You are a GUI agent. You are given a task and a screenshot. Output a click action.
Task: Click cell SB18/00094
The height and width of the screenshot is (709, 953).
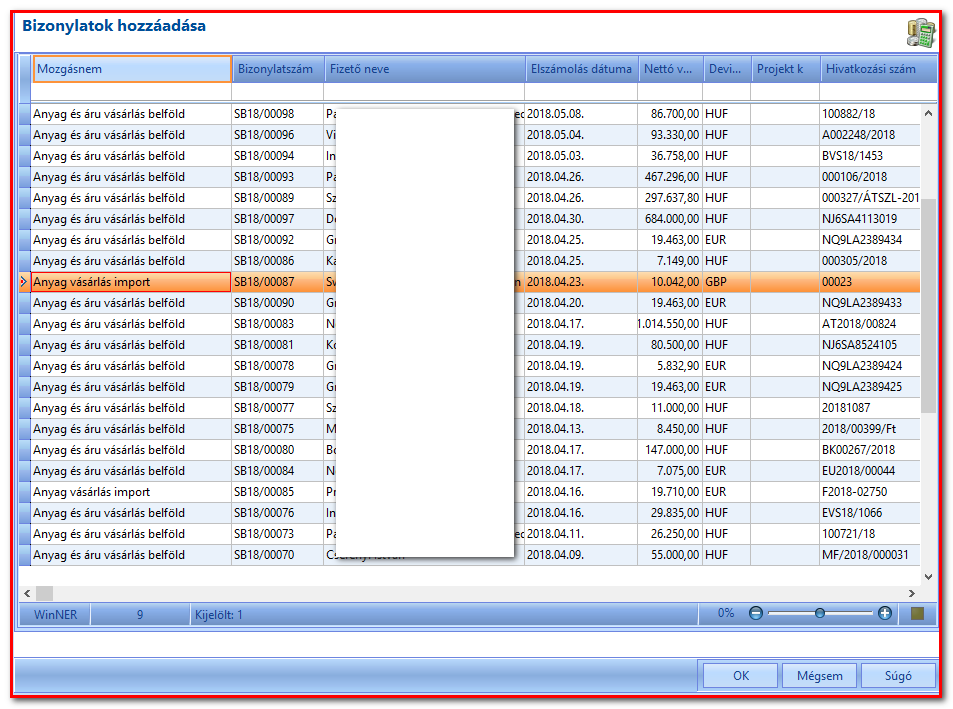coord(277,156)
